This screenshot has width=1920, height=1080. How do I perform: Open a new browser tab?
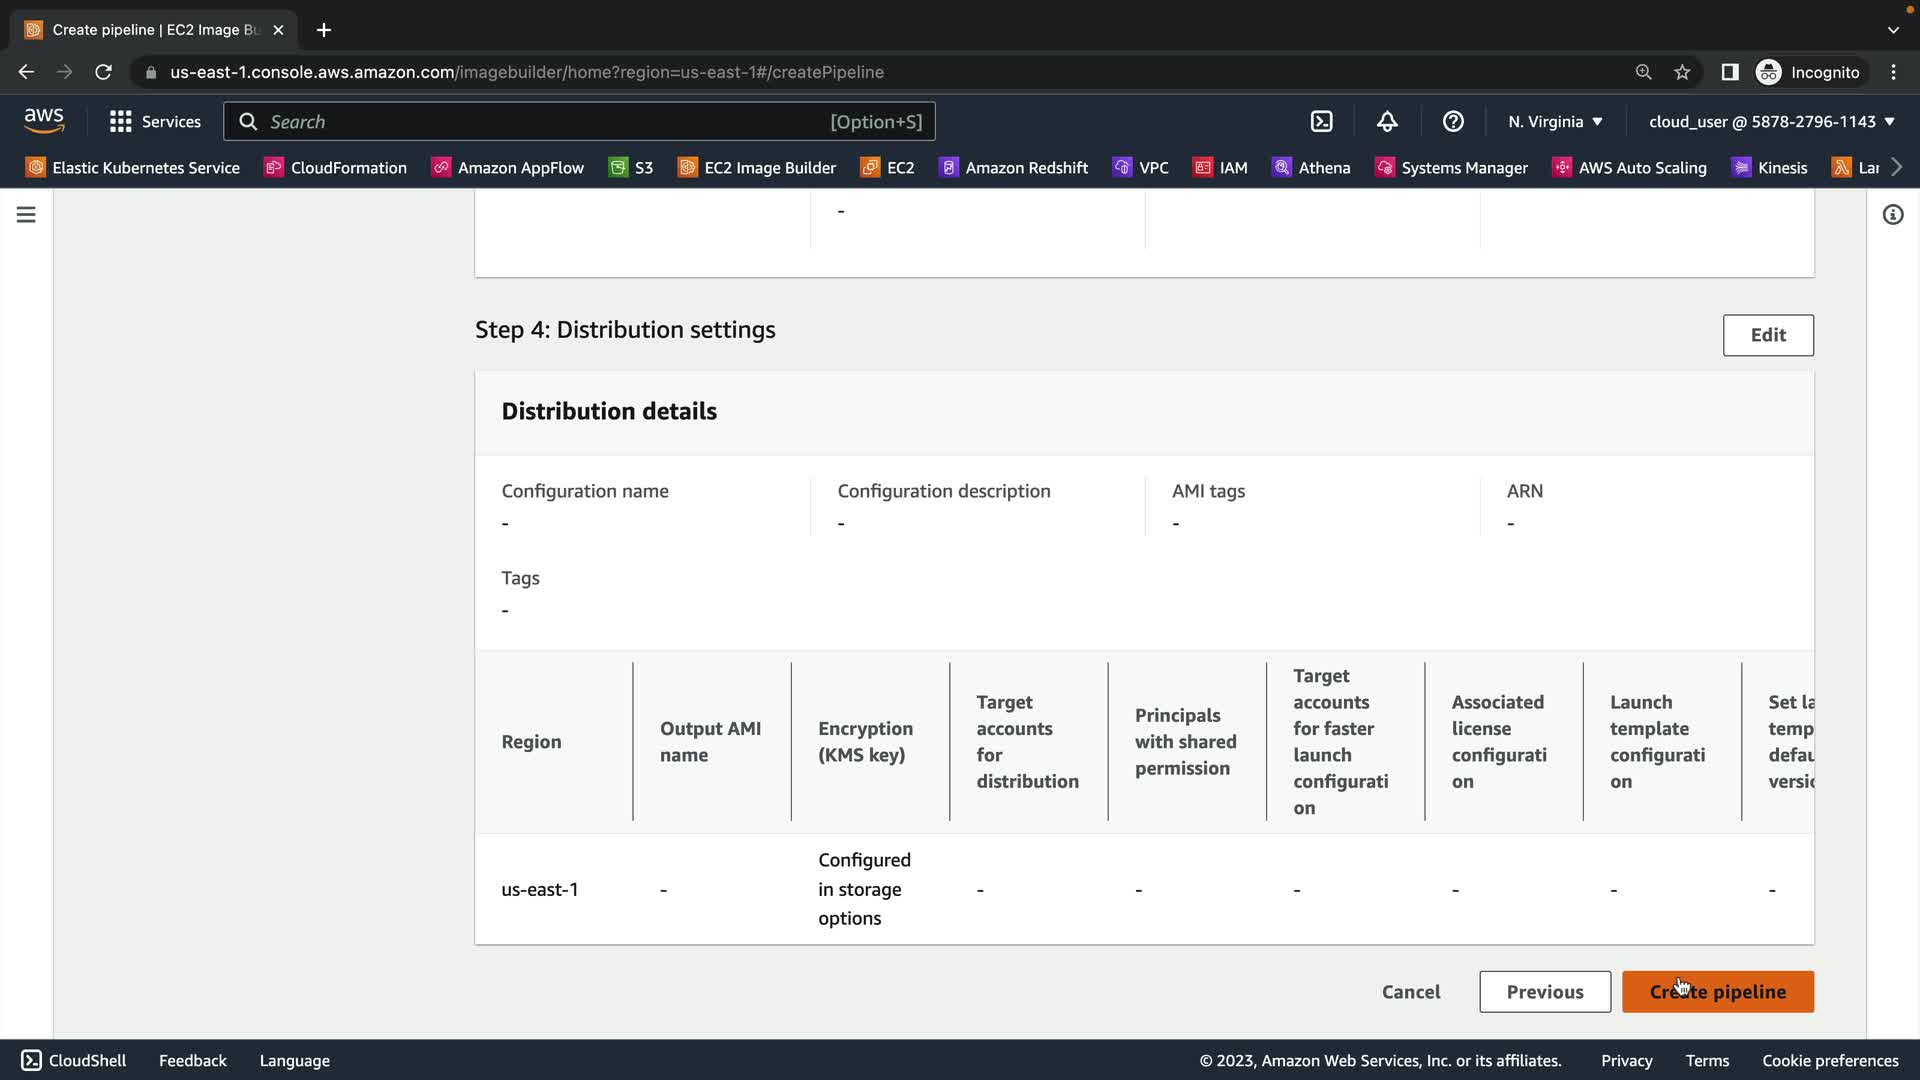(323, 30)
